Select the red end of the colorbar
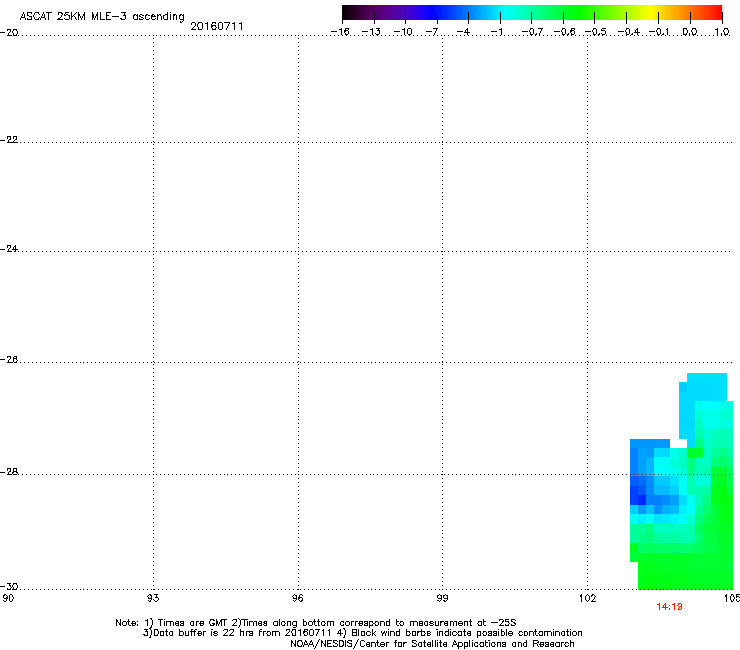 tap(715, 12)
